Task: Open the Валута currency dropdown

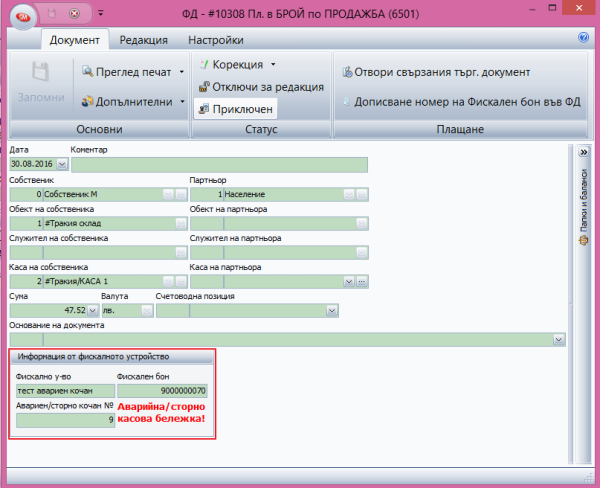Action: [147, 311]
